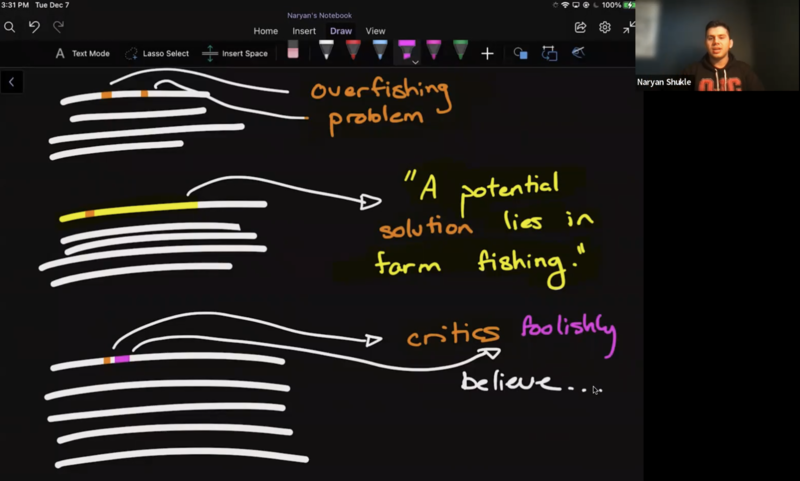Open the Insert tab
This screenshot has width=800, height=481.
pos(304,31)
